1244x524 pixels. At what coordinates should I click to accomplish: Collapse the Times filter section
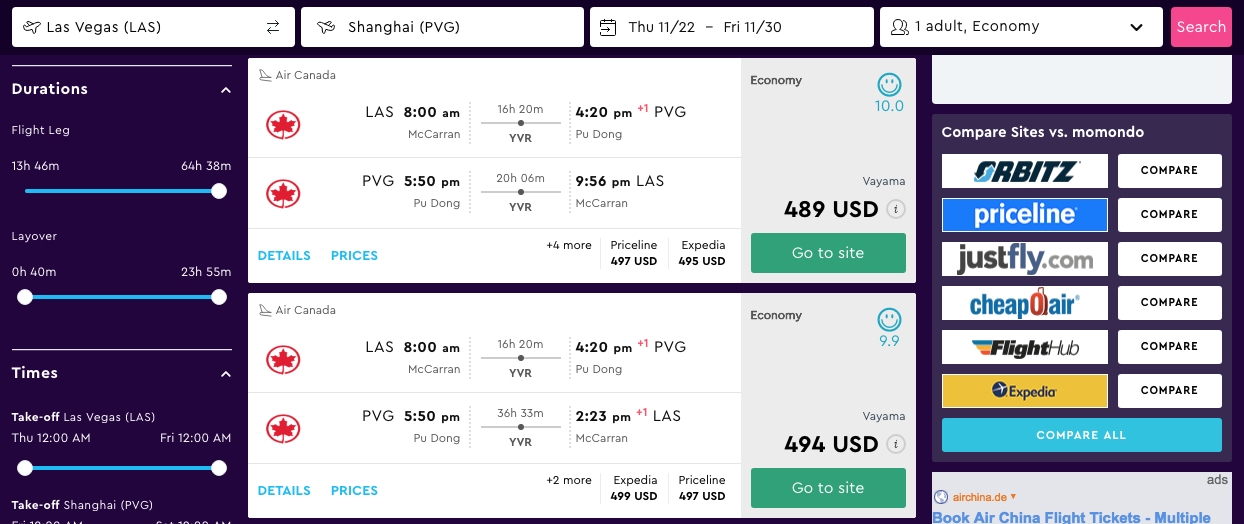pyautogui.click(x=226, y=374)
